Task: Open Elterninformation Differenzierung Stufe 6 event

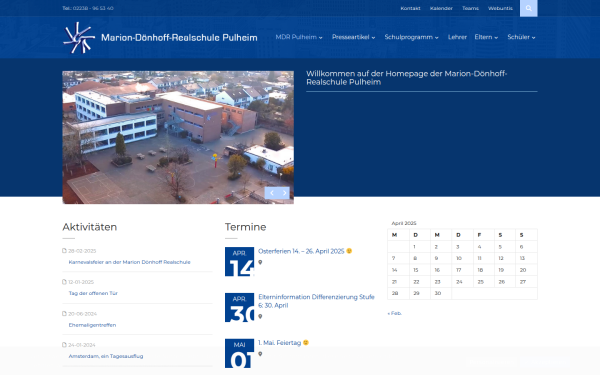Action: coord(316,301)
